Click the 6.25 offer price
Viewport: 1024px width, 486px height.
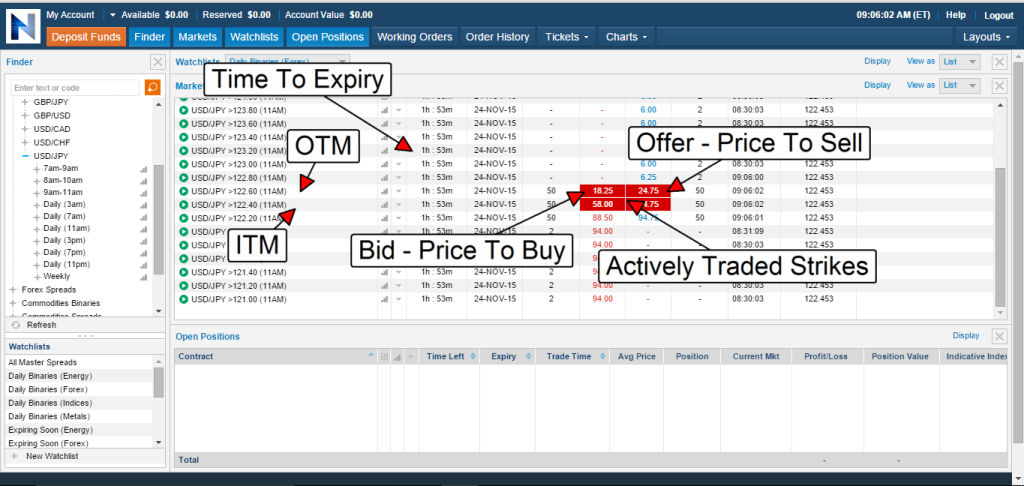648,177
